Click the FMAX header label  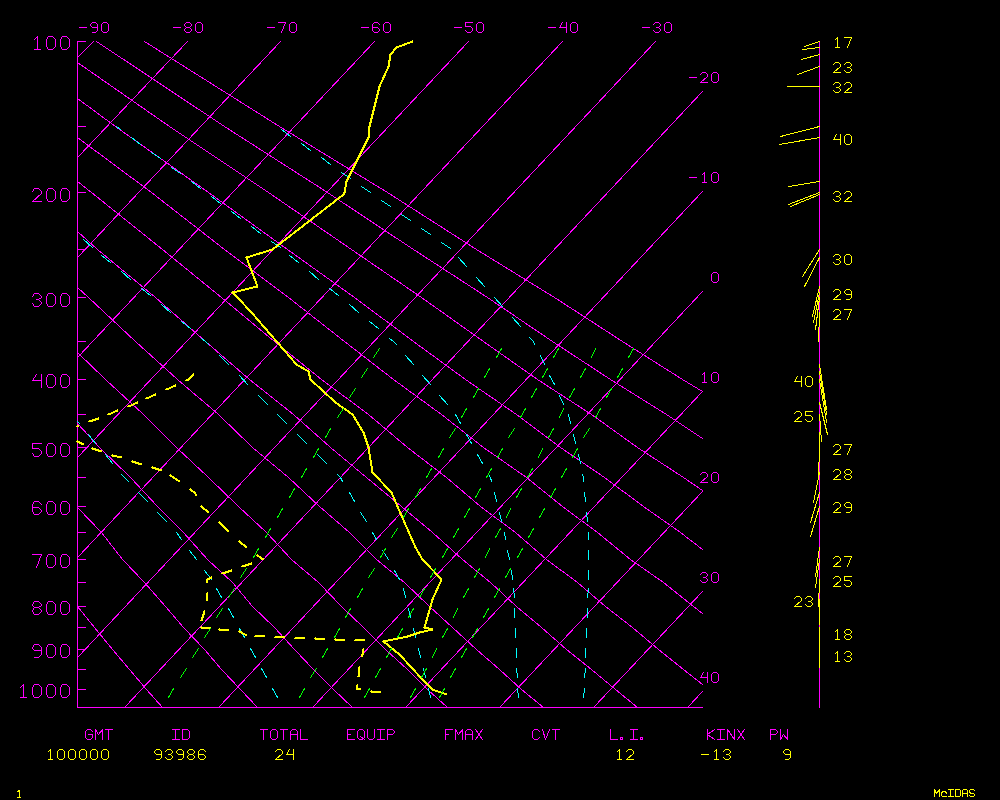coord(463,735)
